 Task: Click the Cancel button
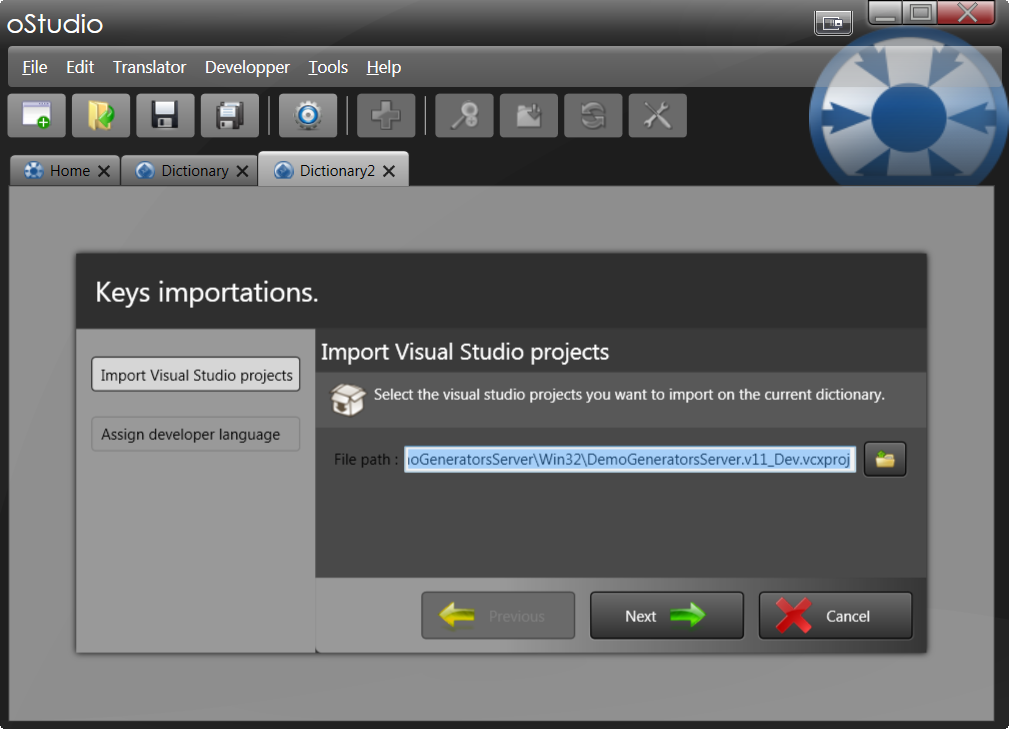click(835, 616)
